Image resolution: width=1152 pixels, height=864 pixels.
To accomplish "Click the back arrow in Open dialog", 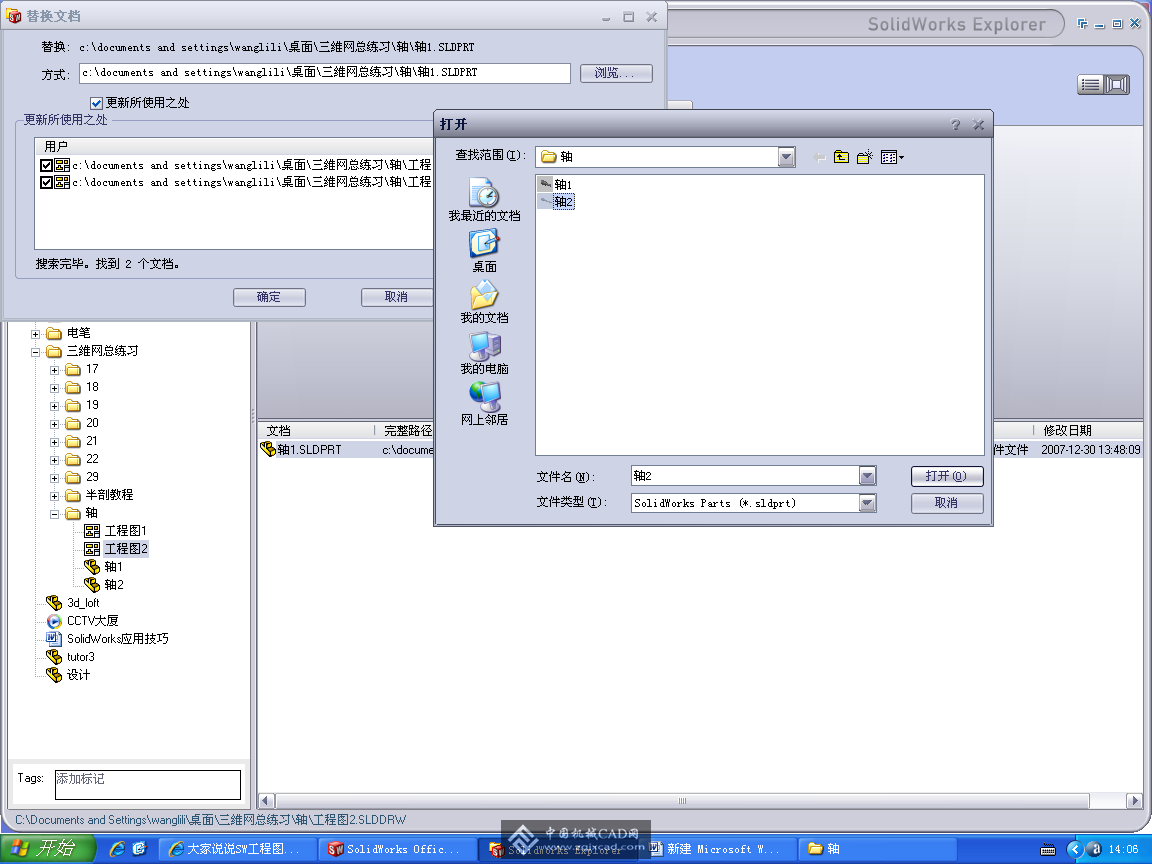I will tap(819, 157).
